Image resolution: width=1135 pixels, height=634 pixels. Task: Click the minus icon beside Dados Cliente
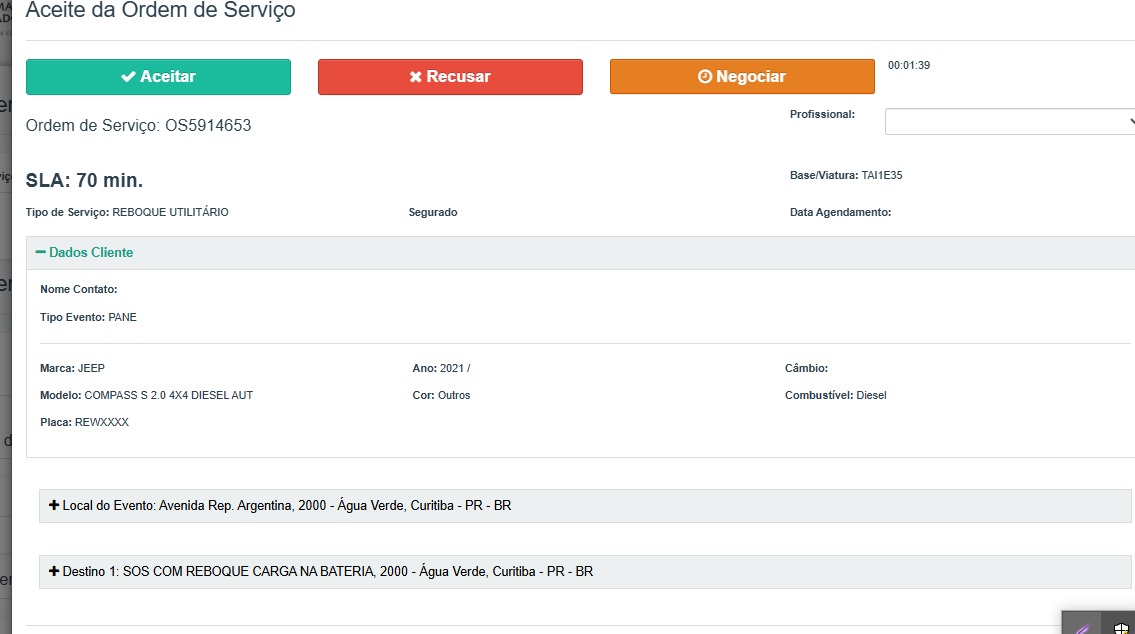coord(41,253)
